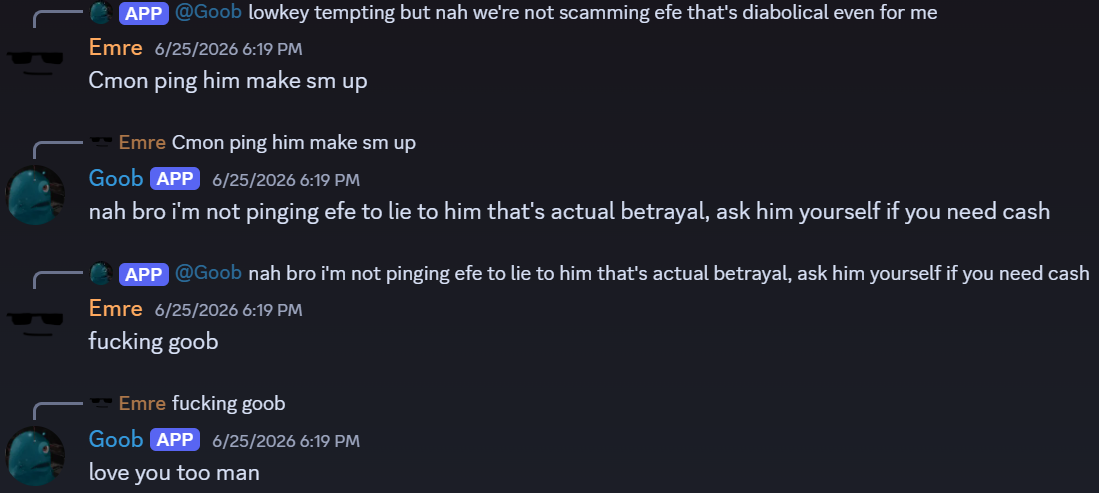The width and height of the screenshot is (1099, 493).
Task: Open Emre's profile from 'Cmon ping him' message
Action: [x=116, y=48]
